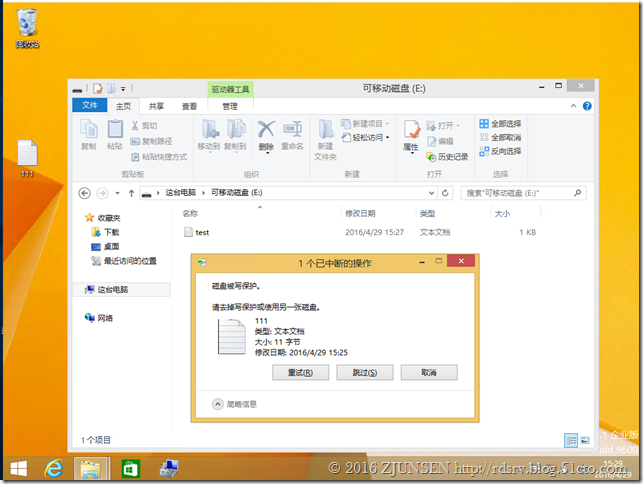Click the Skip (跳过) button
Screen dimensions: 643x484
[365, 372]
